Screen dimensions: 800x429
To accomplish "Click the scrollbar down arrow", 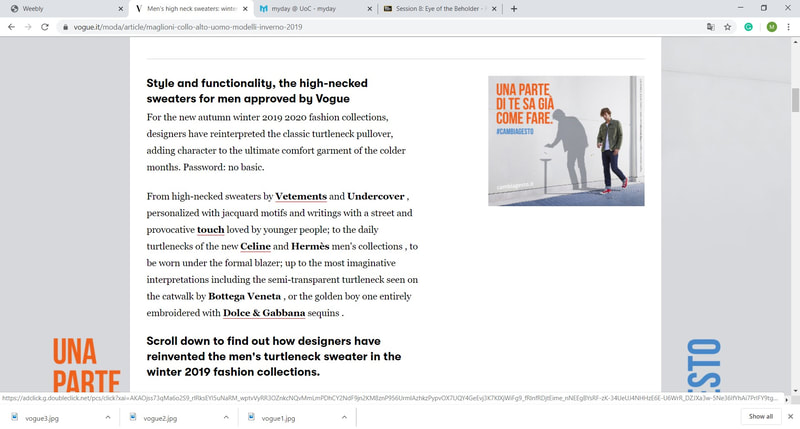I will [x=795, y=390].
